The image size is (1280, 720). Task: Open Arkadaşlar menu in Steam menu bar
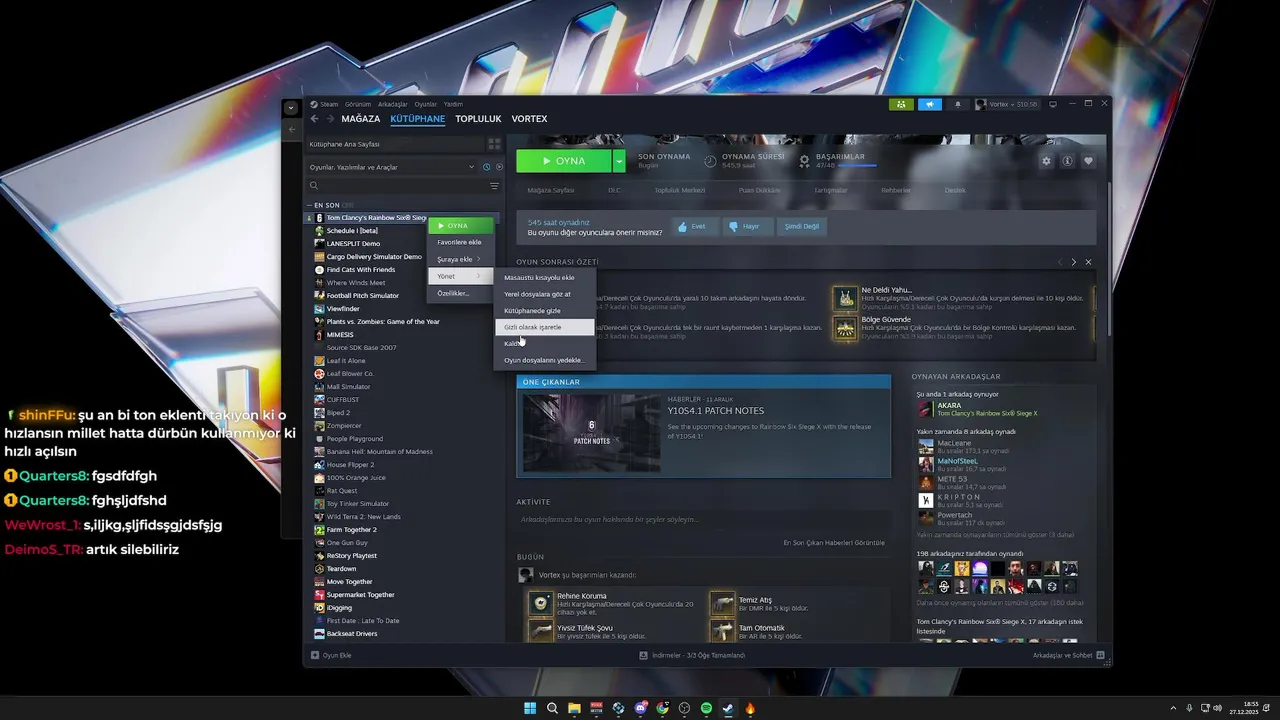coord(393,104)
